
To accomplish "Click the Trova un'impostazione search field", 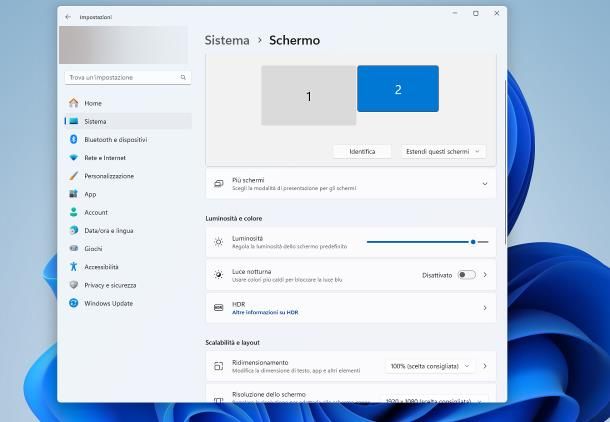I will [x=128, y=77].
